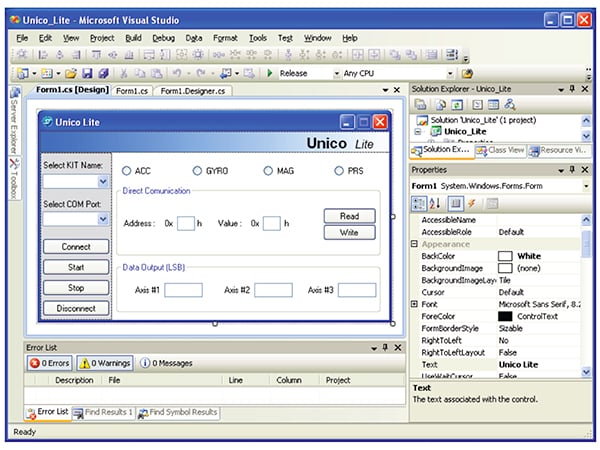This screenshot has width=600, height=450.
Task: Open the Select COM Port combo box
Action: 103,219
